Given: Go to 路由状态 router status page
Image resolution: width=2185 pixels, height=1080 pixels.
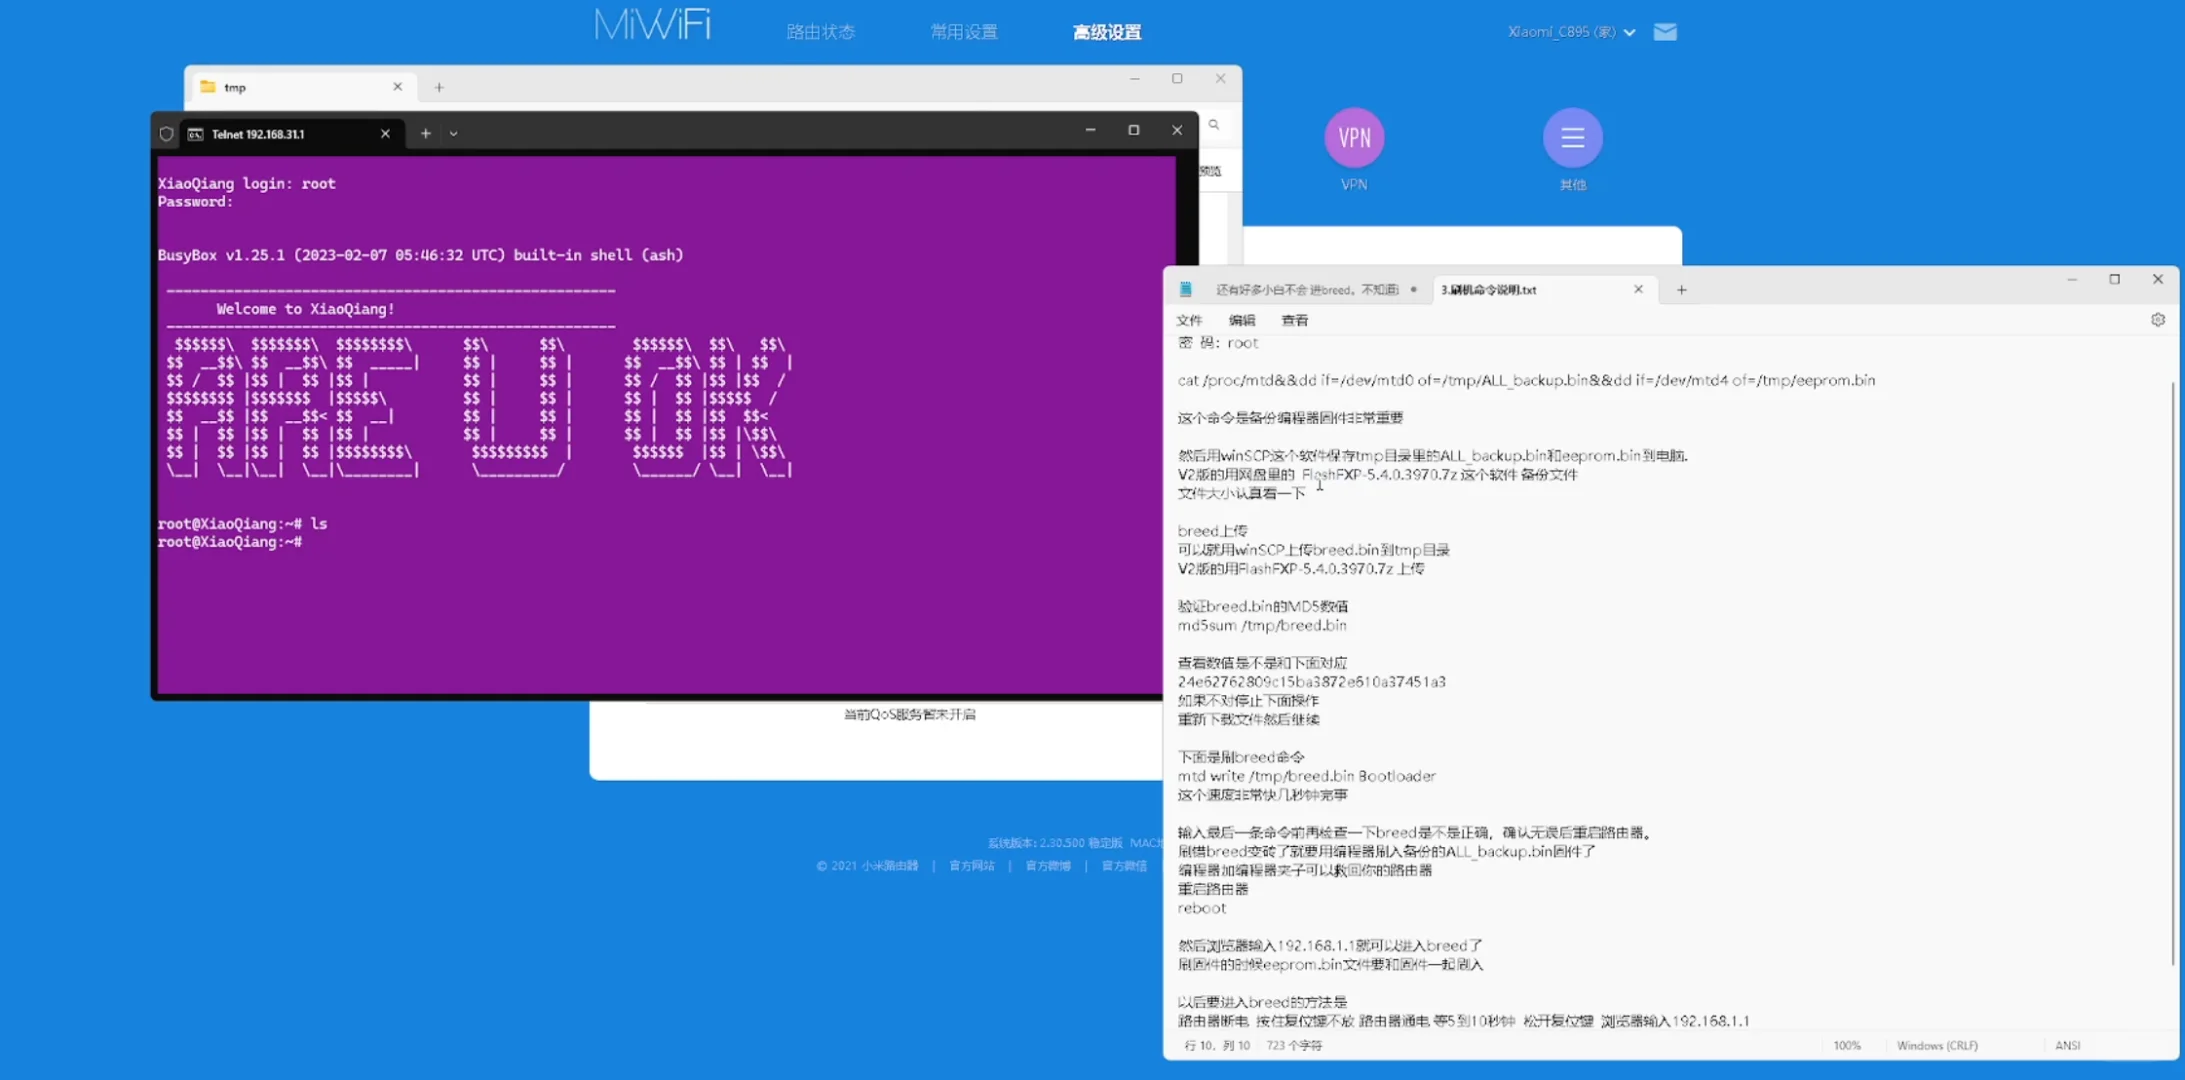Looking at the screenshot, I should point(820,32).
